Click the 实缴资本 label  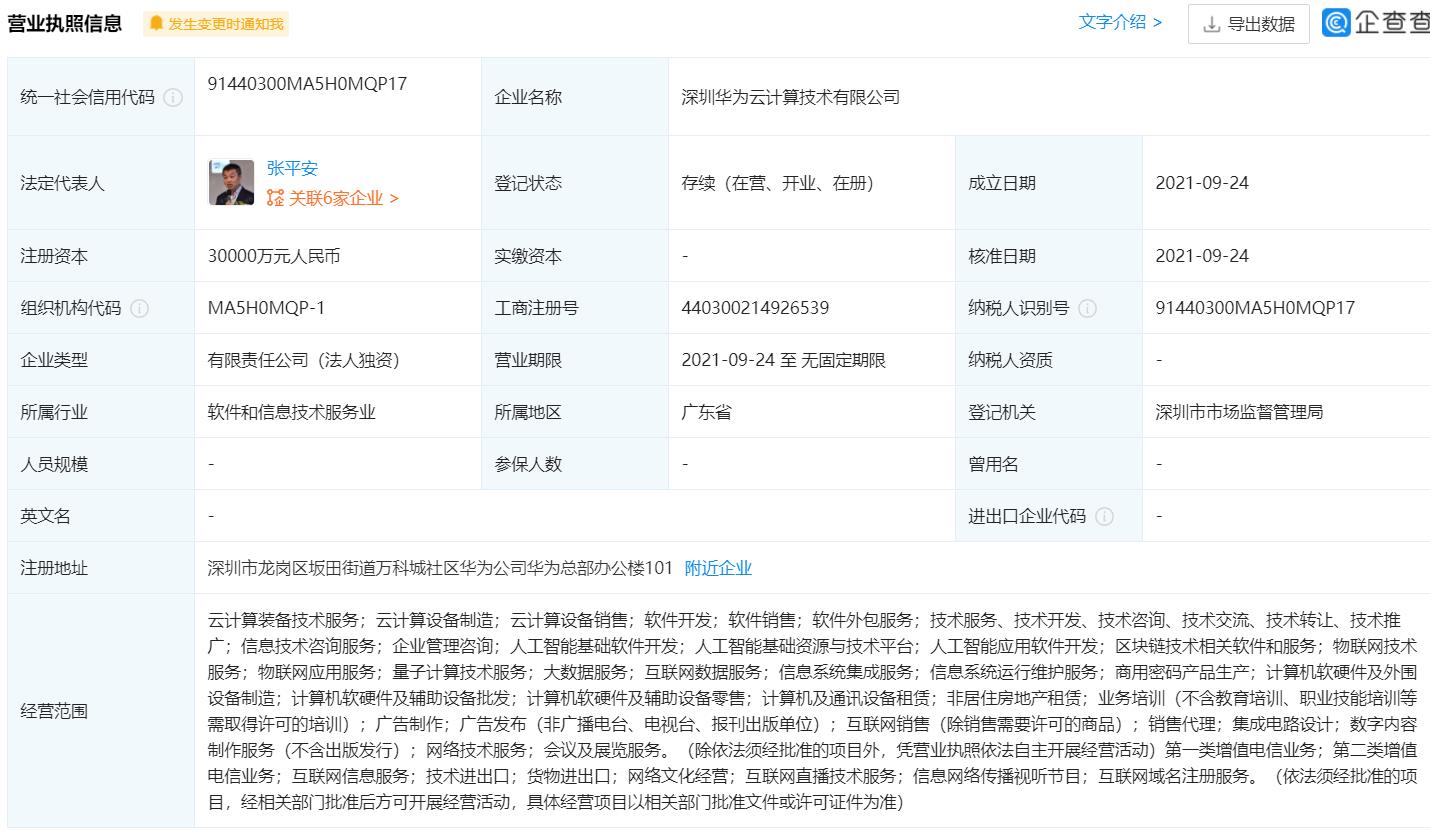tap(528, 256)
